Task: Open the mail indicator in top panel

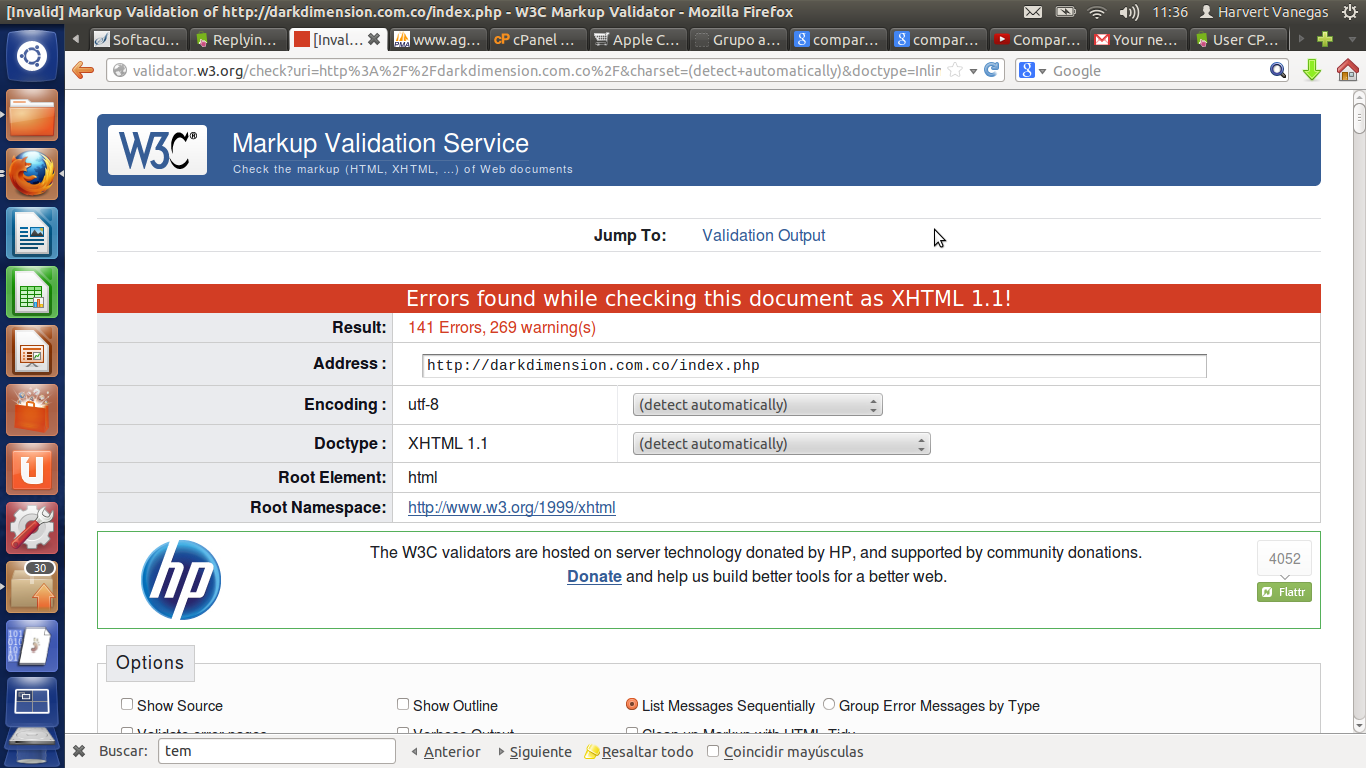Action: click(1033, 12)
